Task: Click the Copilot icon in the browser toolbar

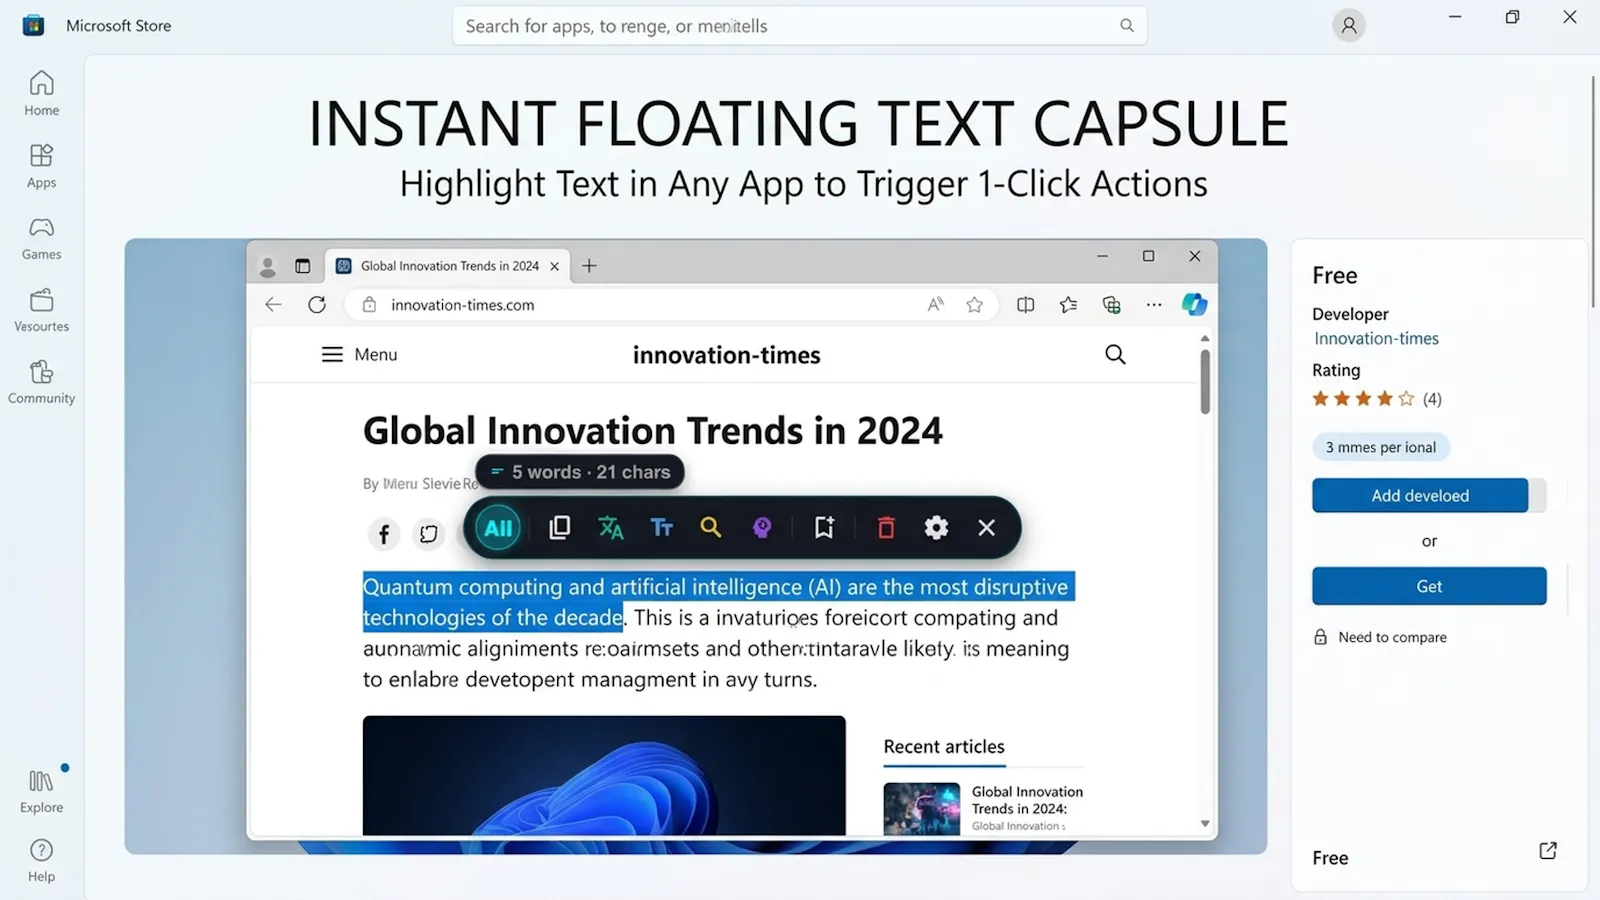Action: pos(1194,304)
